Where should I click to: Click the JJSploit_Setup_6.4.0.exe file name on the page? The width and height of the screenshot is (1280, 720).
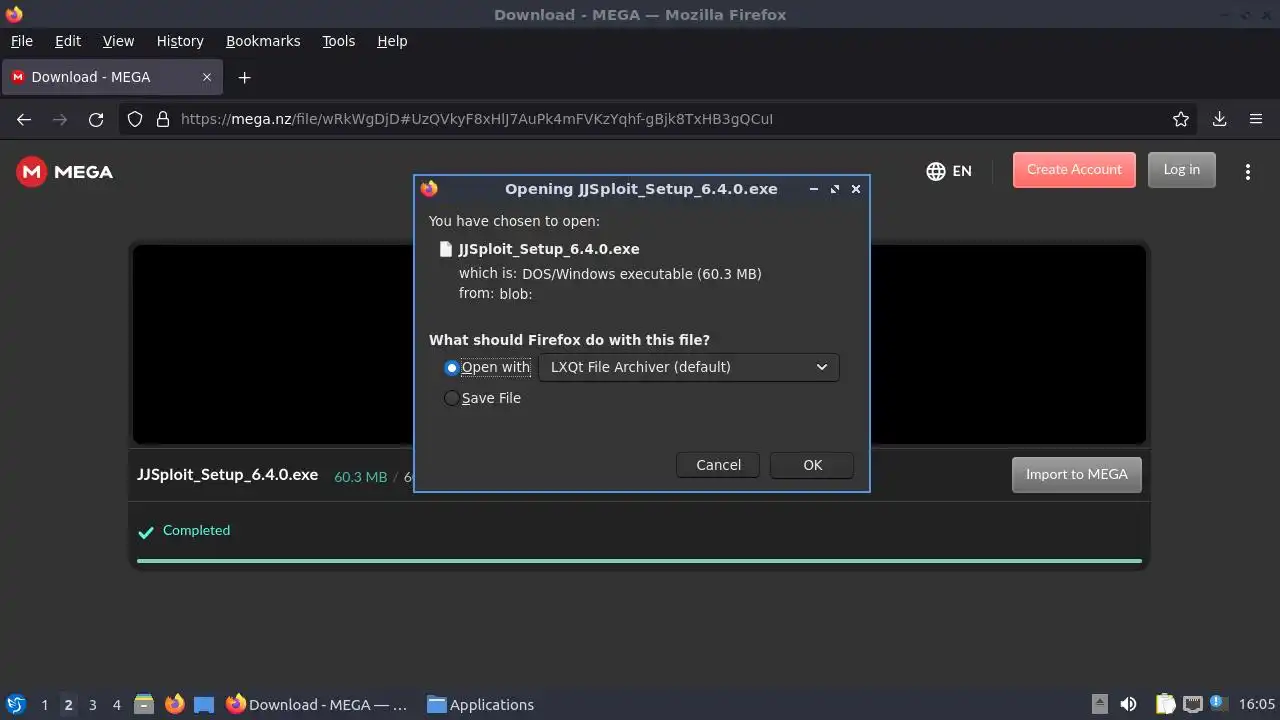[227, 475]
